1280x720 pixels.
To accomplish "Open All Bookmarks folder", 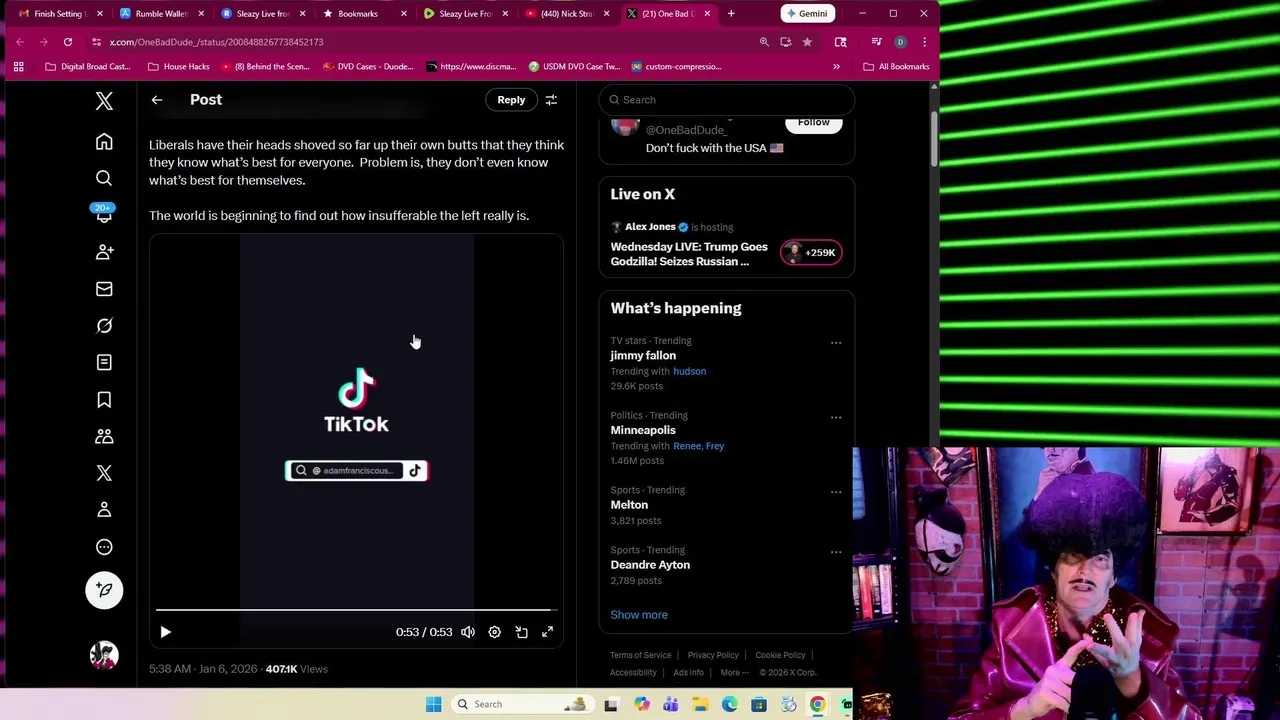I will pos(896,67).
